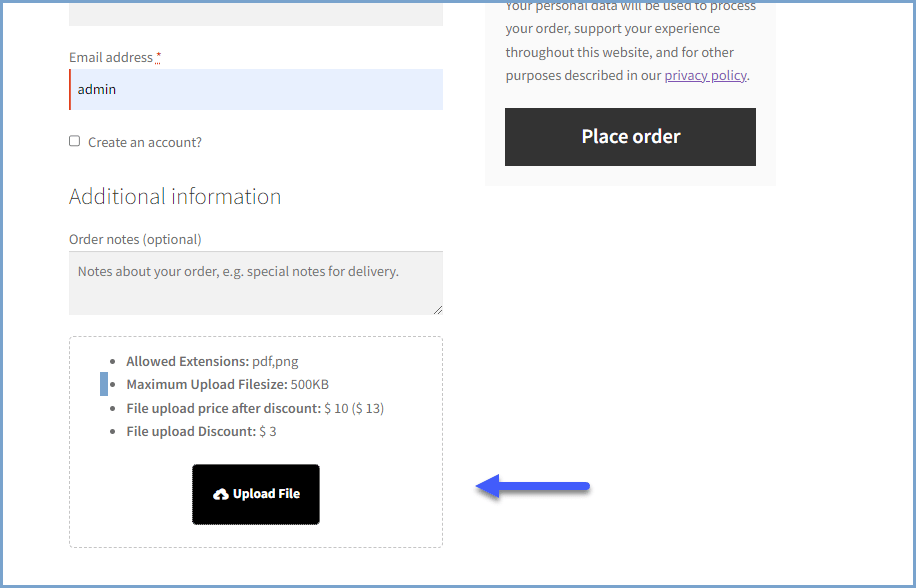The image size is (916, 588).
Task: Select the Additional information heading
Action: (x=175, y=196)
